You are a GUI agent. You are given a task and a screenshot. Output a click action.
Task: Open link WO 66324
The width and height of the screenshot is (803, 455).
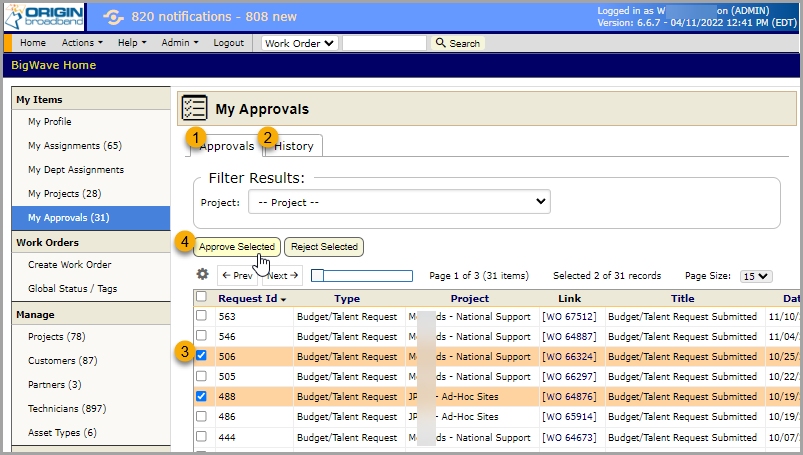[569, 357]
